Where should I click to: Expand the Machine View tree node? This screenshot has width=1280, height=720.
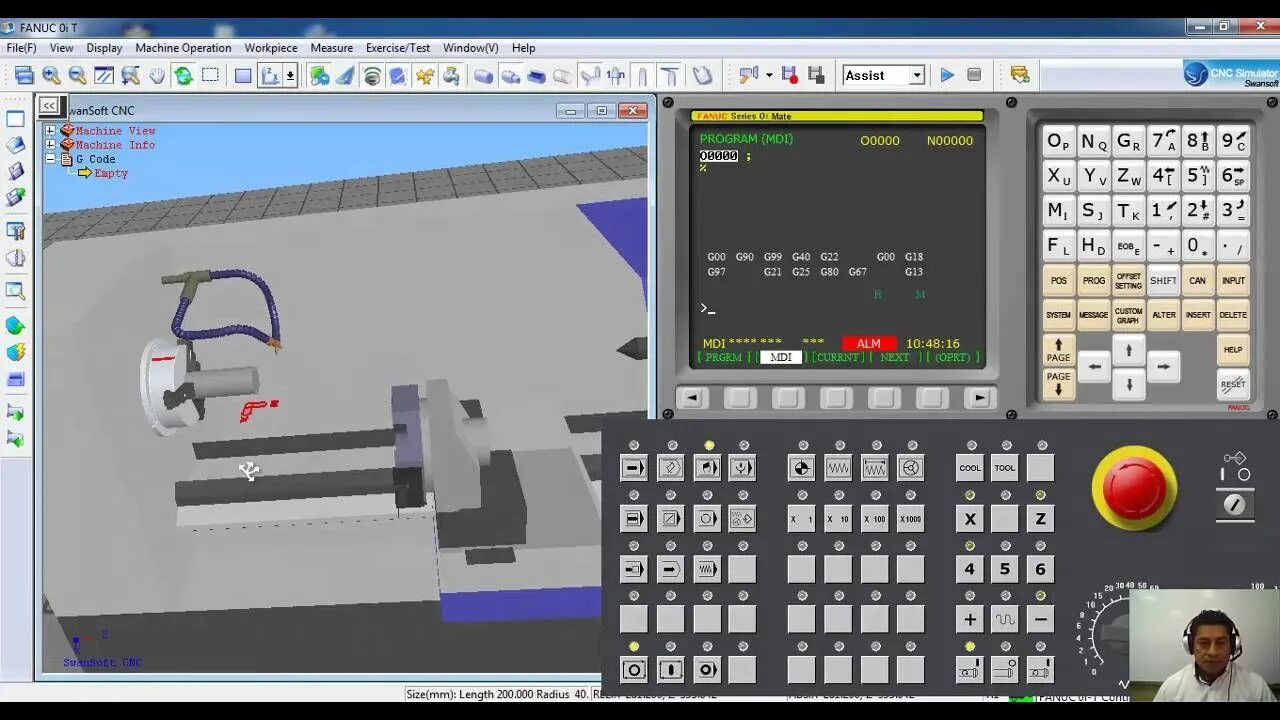50,131
